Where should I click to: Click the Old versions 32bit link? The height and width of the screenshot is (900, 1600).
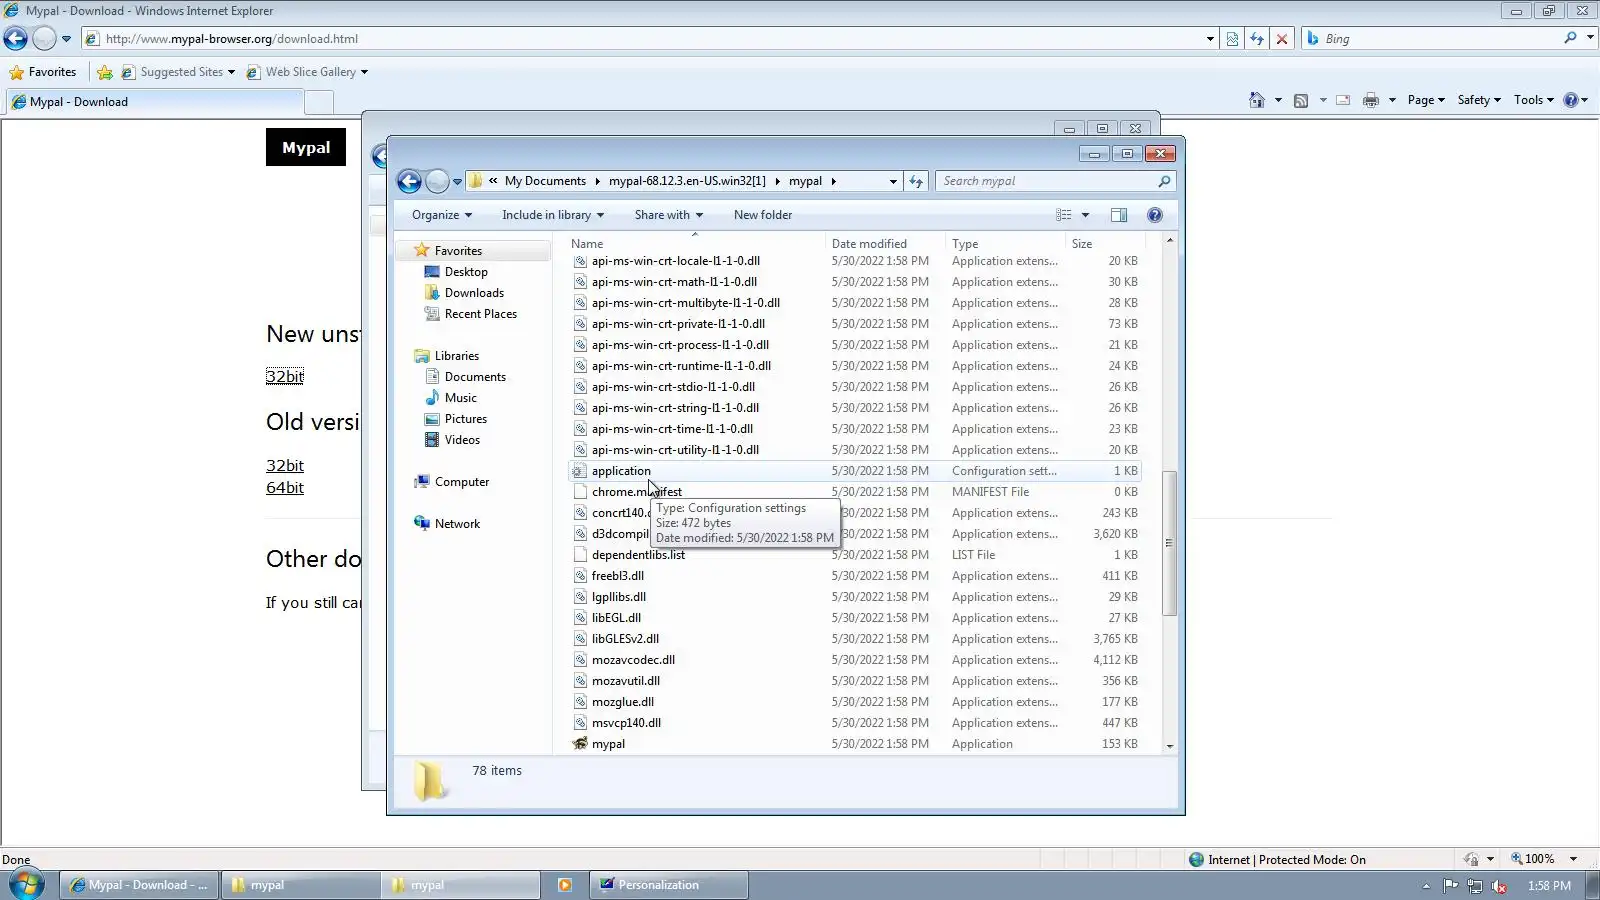click(x=285, y=466)
